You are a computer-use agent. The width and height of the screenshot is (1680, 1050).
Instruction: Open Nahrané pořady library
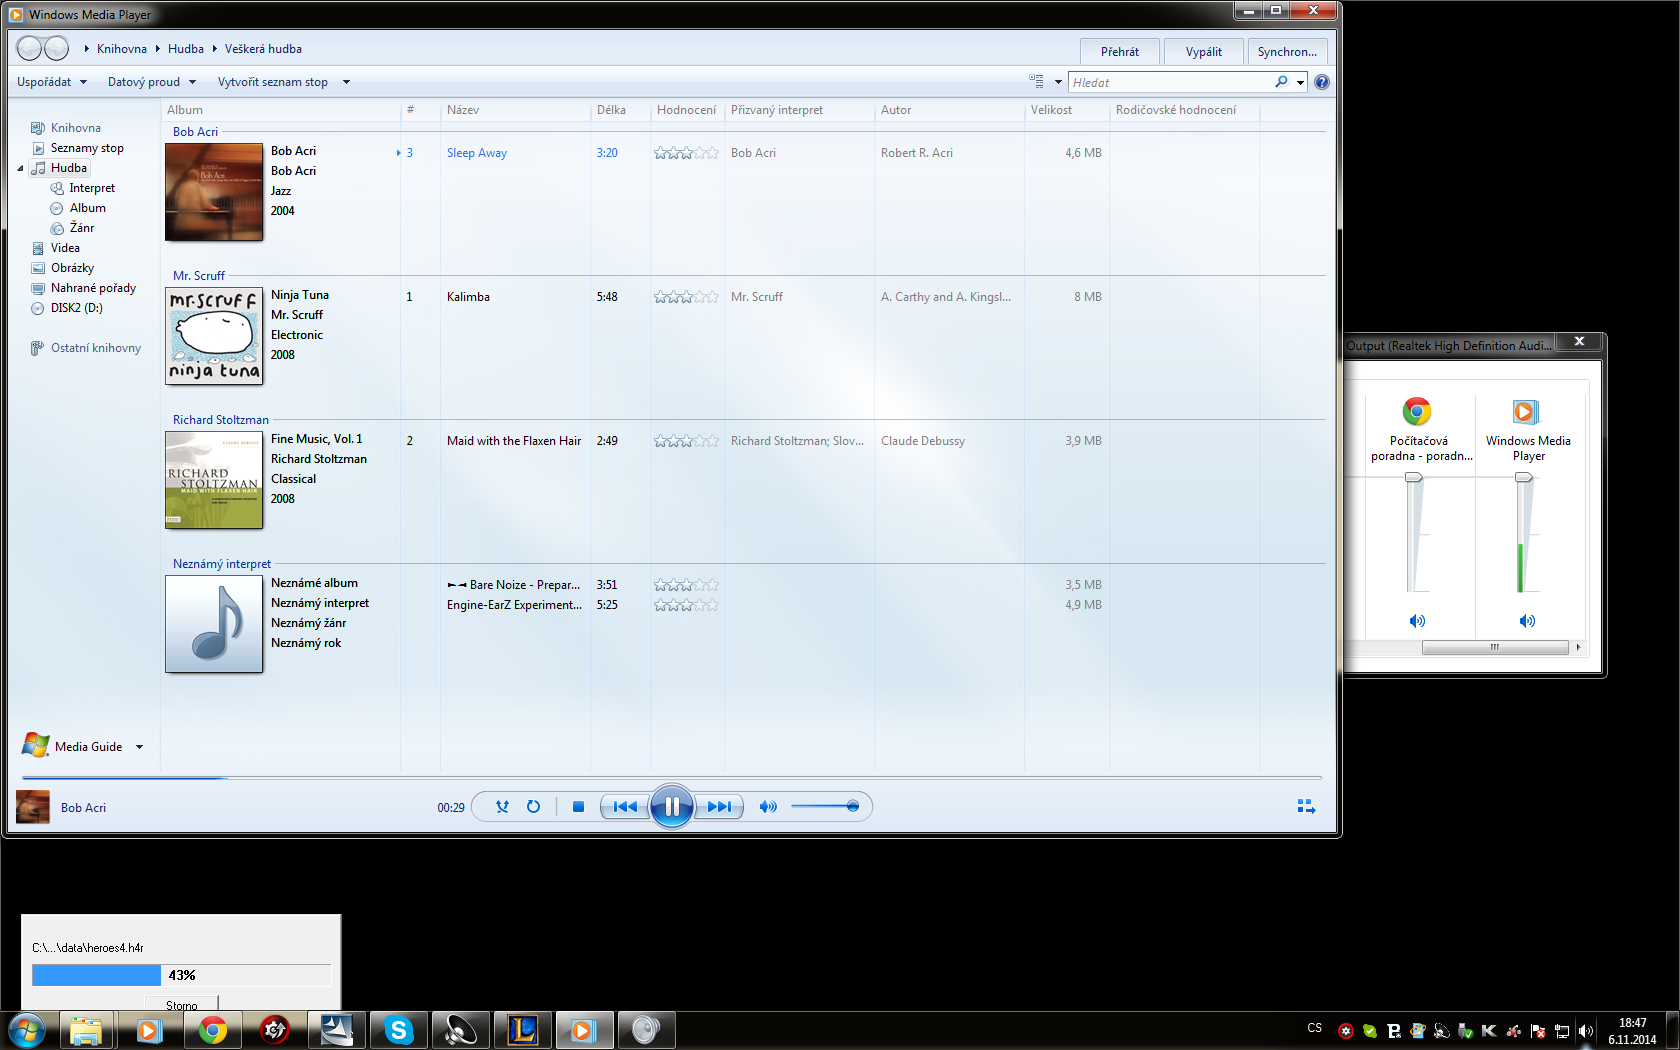(x=93, y=288)
